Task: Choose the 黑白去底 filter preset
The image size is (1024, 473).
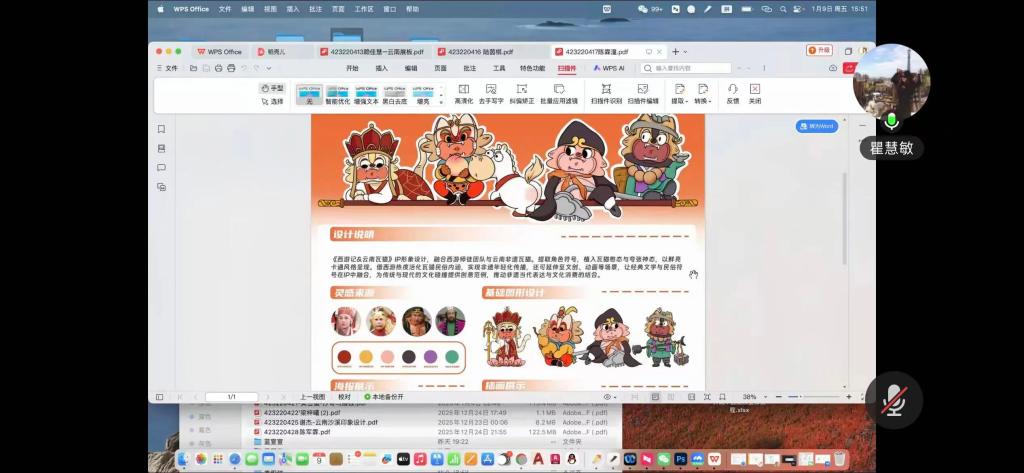Action: tap(395, 95)
